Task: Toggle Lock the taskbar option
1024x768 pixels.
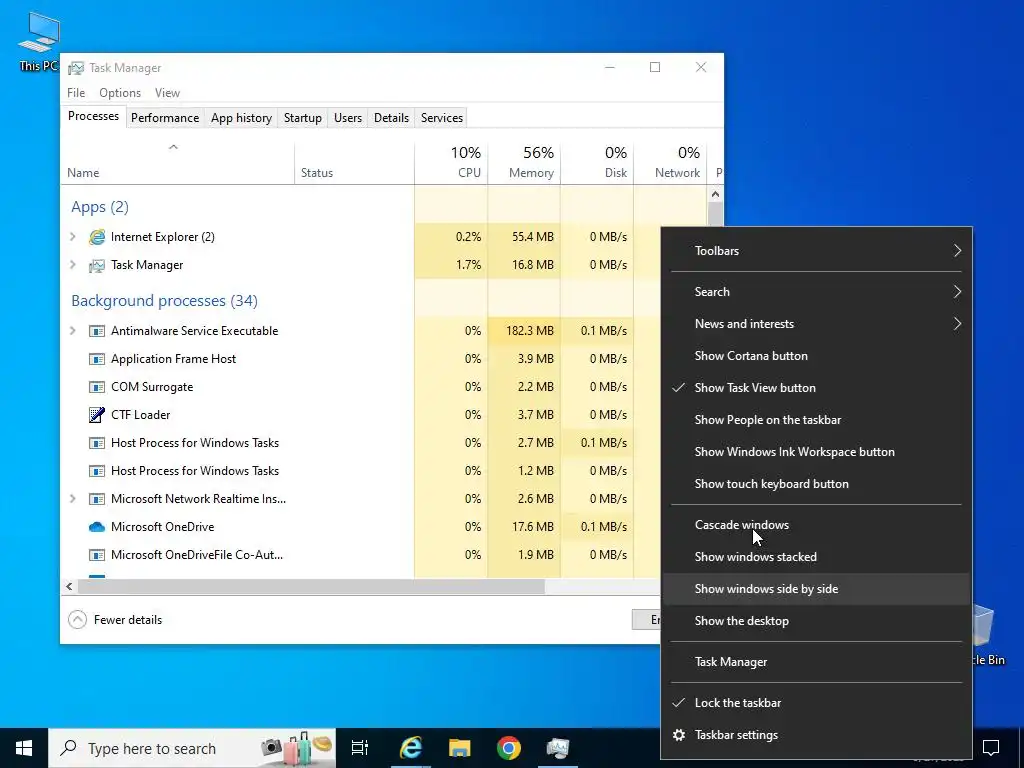Action: (816, 703)
